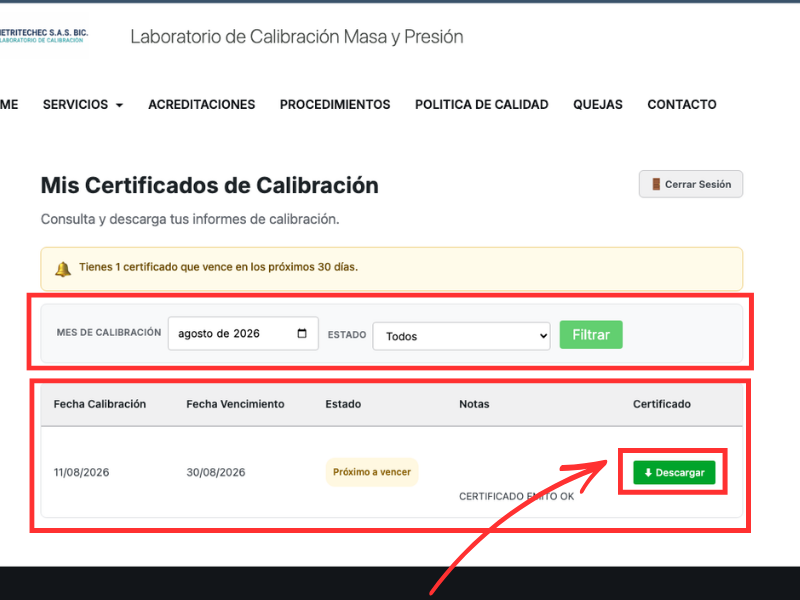The image size is (800, 600).
Task: Select the calibration date 11/08/2026
Action: click(81, 472)
